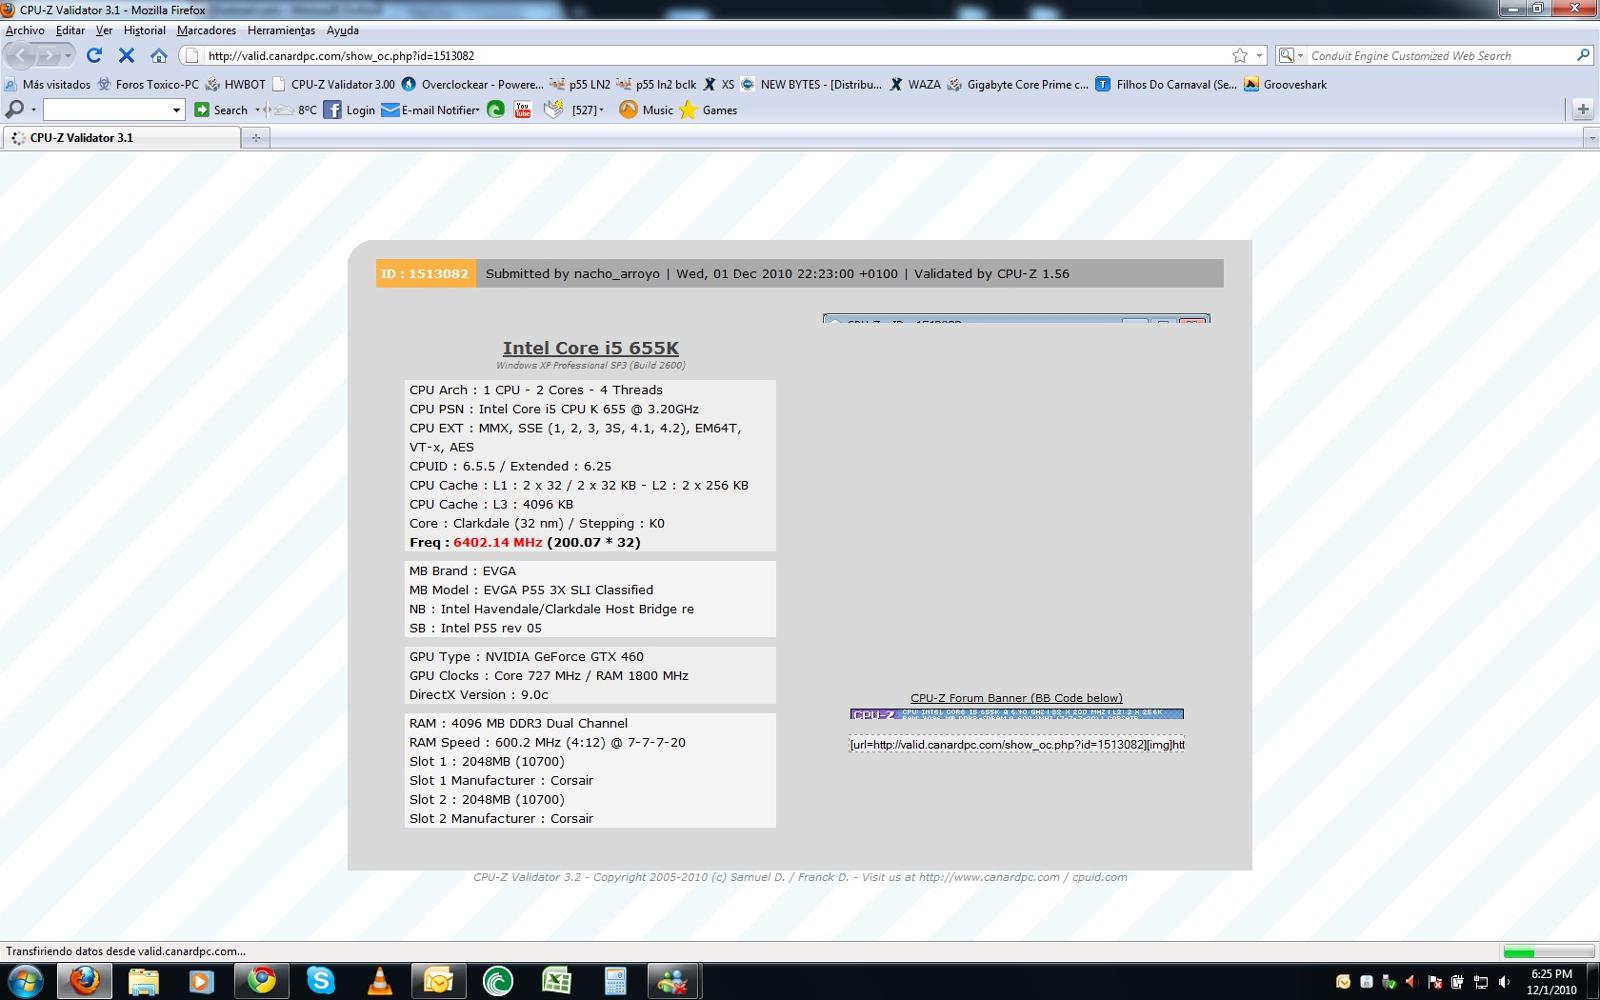Open the CPU-Z Validator 3.00 bookmark
Image resolution: width=1600 pixels, height=1000 pixels.
(333, 84)
